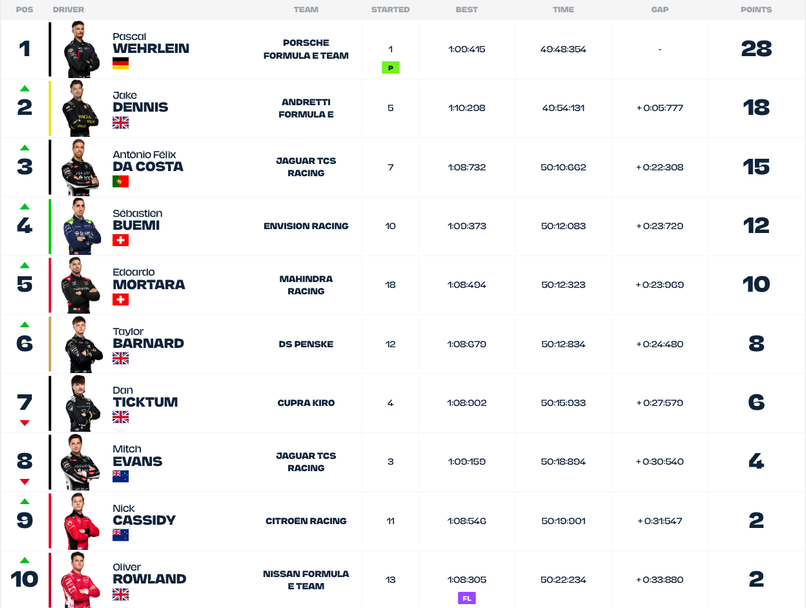This screenshot has height=608, width=806.
Task: Open Taylor Barnard's driver photo
Action: point(83,344)
